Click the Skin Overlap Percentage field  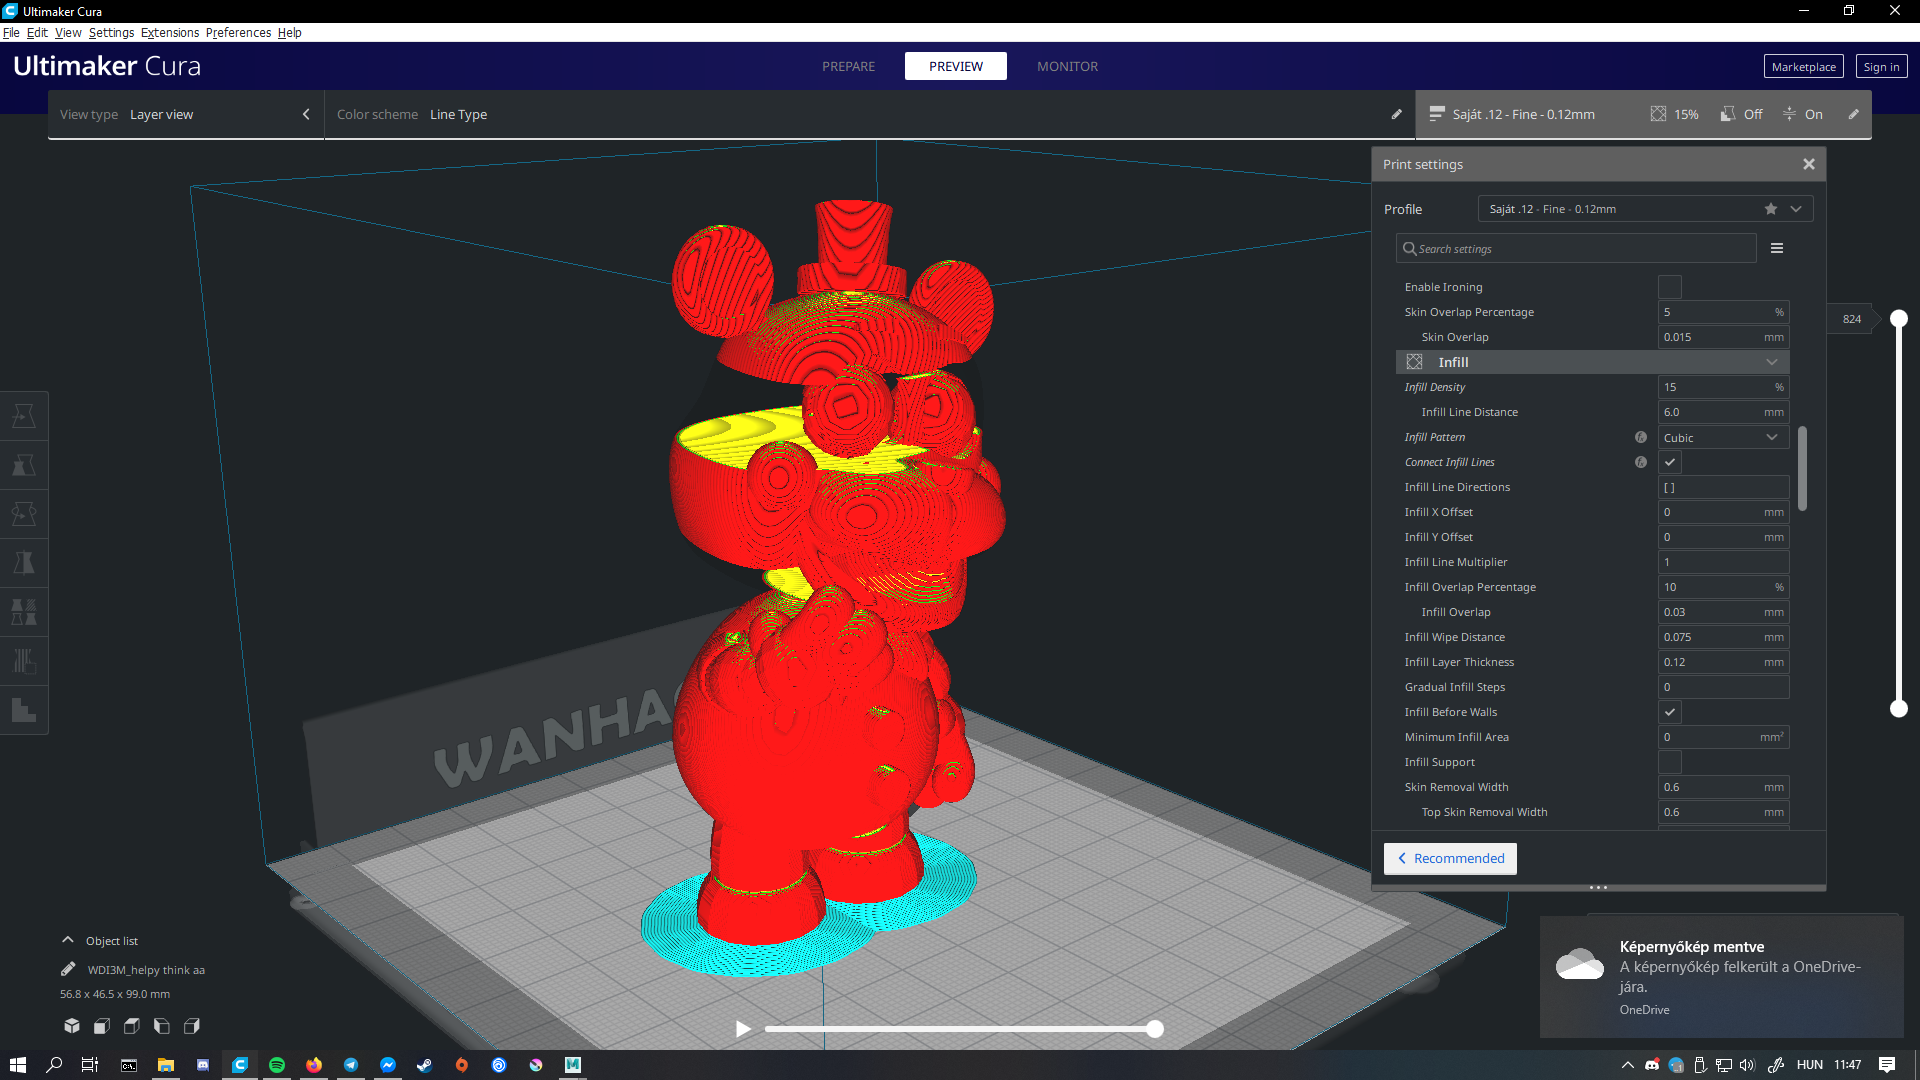[x=1723, y=312]
